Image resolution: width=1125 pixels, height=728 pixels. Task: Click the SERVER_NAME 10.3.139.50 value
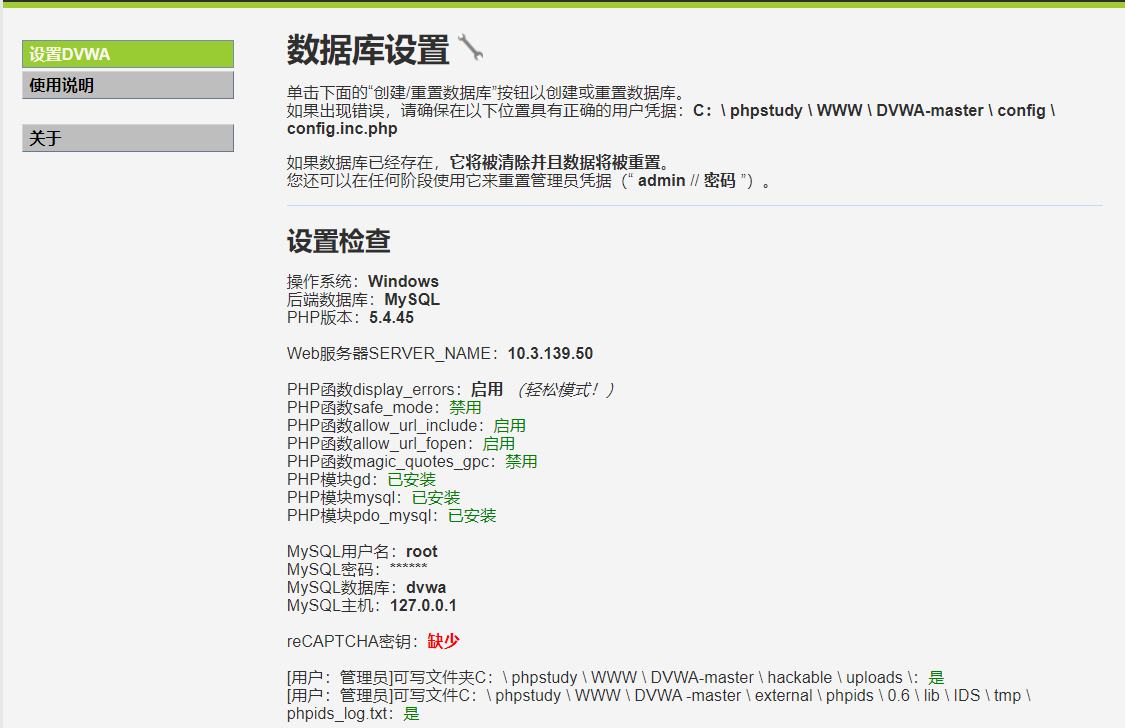click(550, 354)
